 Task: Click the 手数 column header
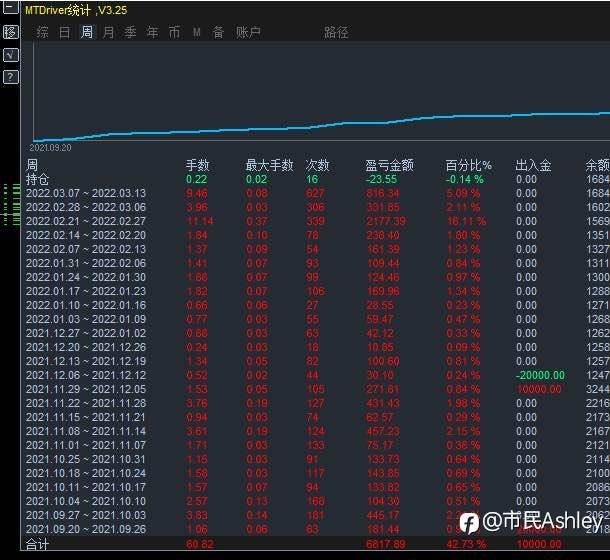[198, 165]
